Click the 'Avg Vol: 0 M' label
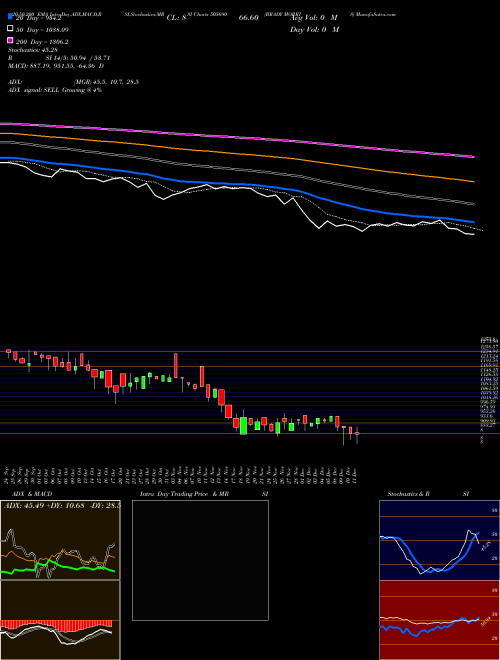 (314, 18)
